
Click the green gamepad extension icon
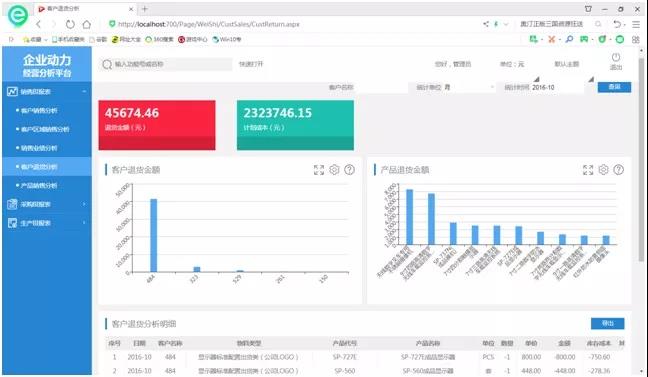[x=584, y=39]
